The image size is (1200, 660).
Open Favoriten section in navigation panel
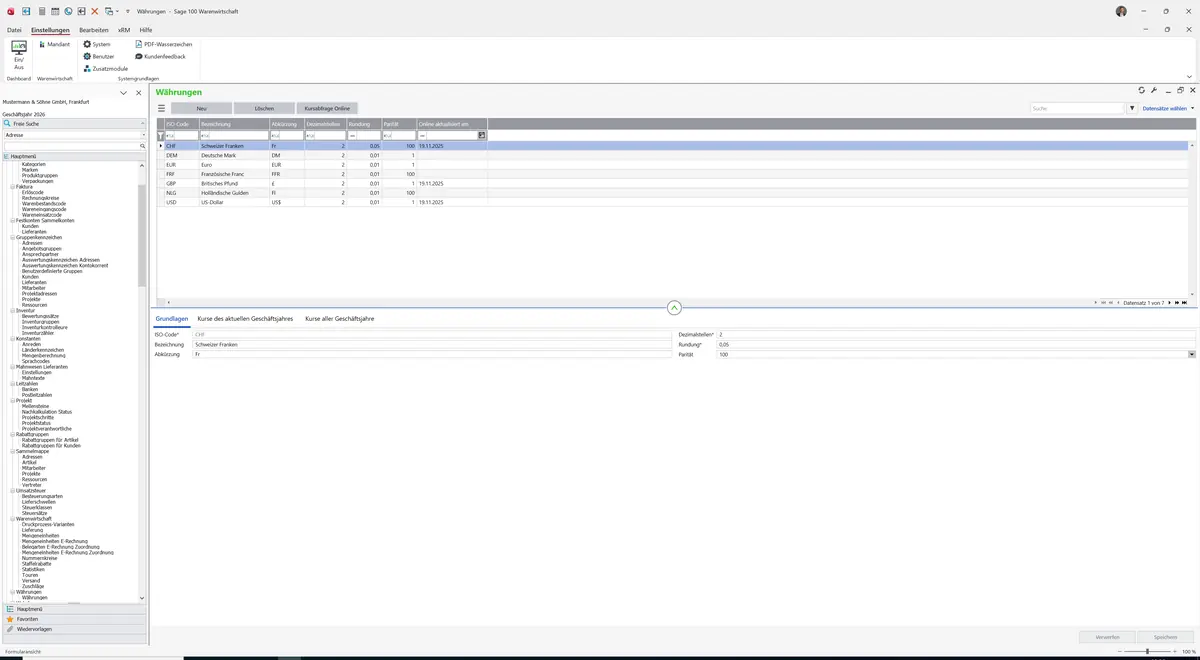(74, 619)
